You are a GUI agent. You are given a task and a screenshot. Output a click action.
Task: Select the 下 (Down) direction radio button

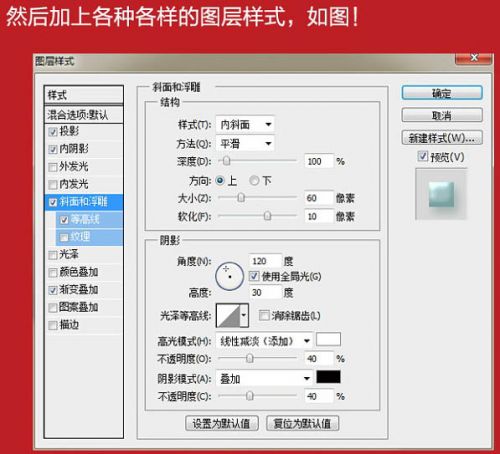(254, 181)
